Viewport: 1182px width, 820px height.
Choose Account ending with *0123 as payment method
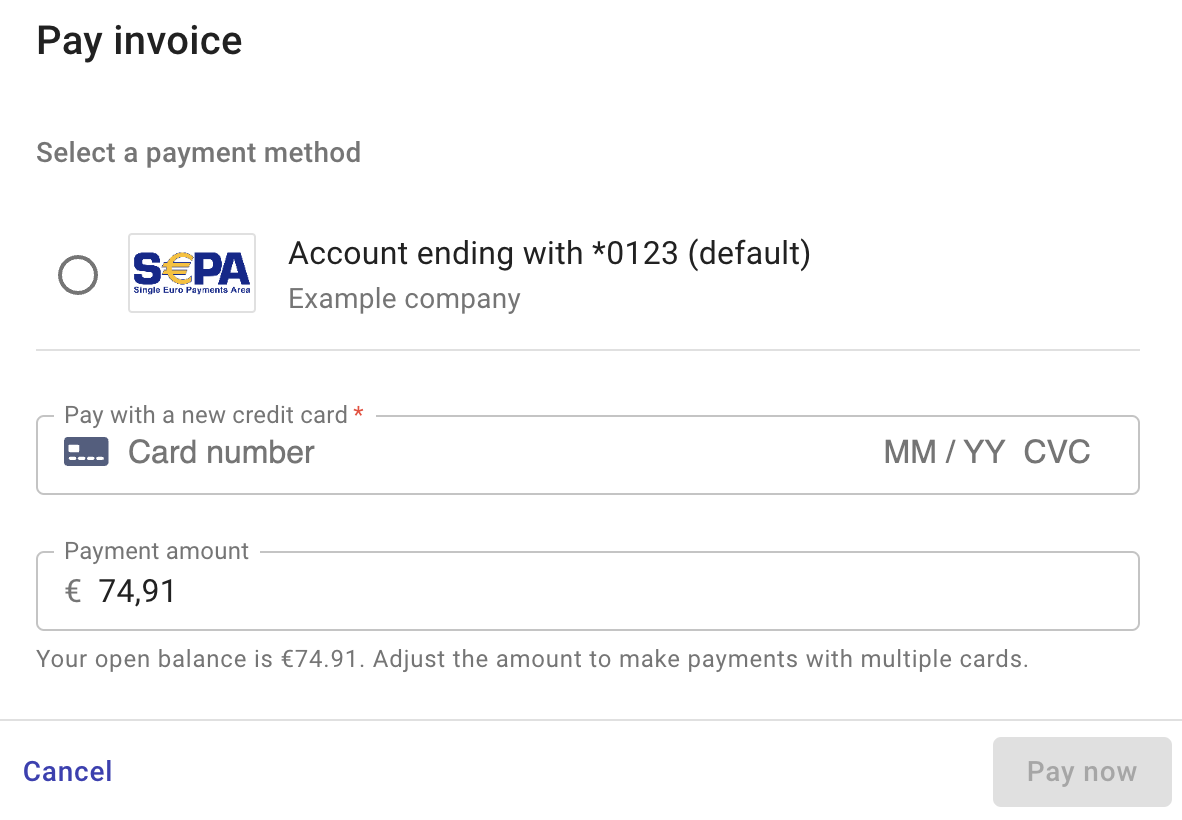pyautogui.click(x=549, y=254)
